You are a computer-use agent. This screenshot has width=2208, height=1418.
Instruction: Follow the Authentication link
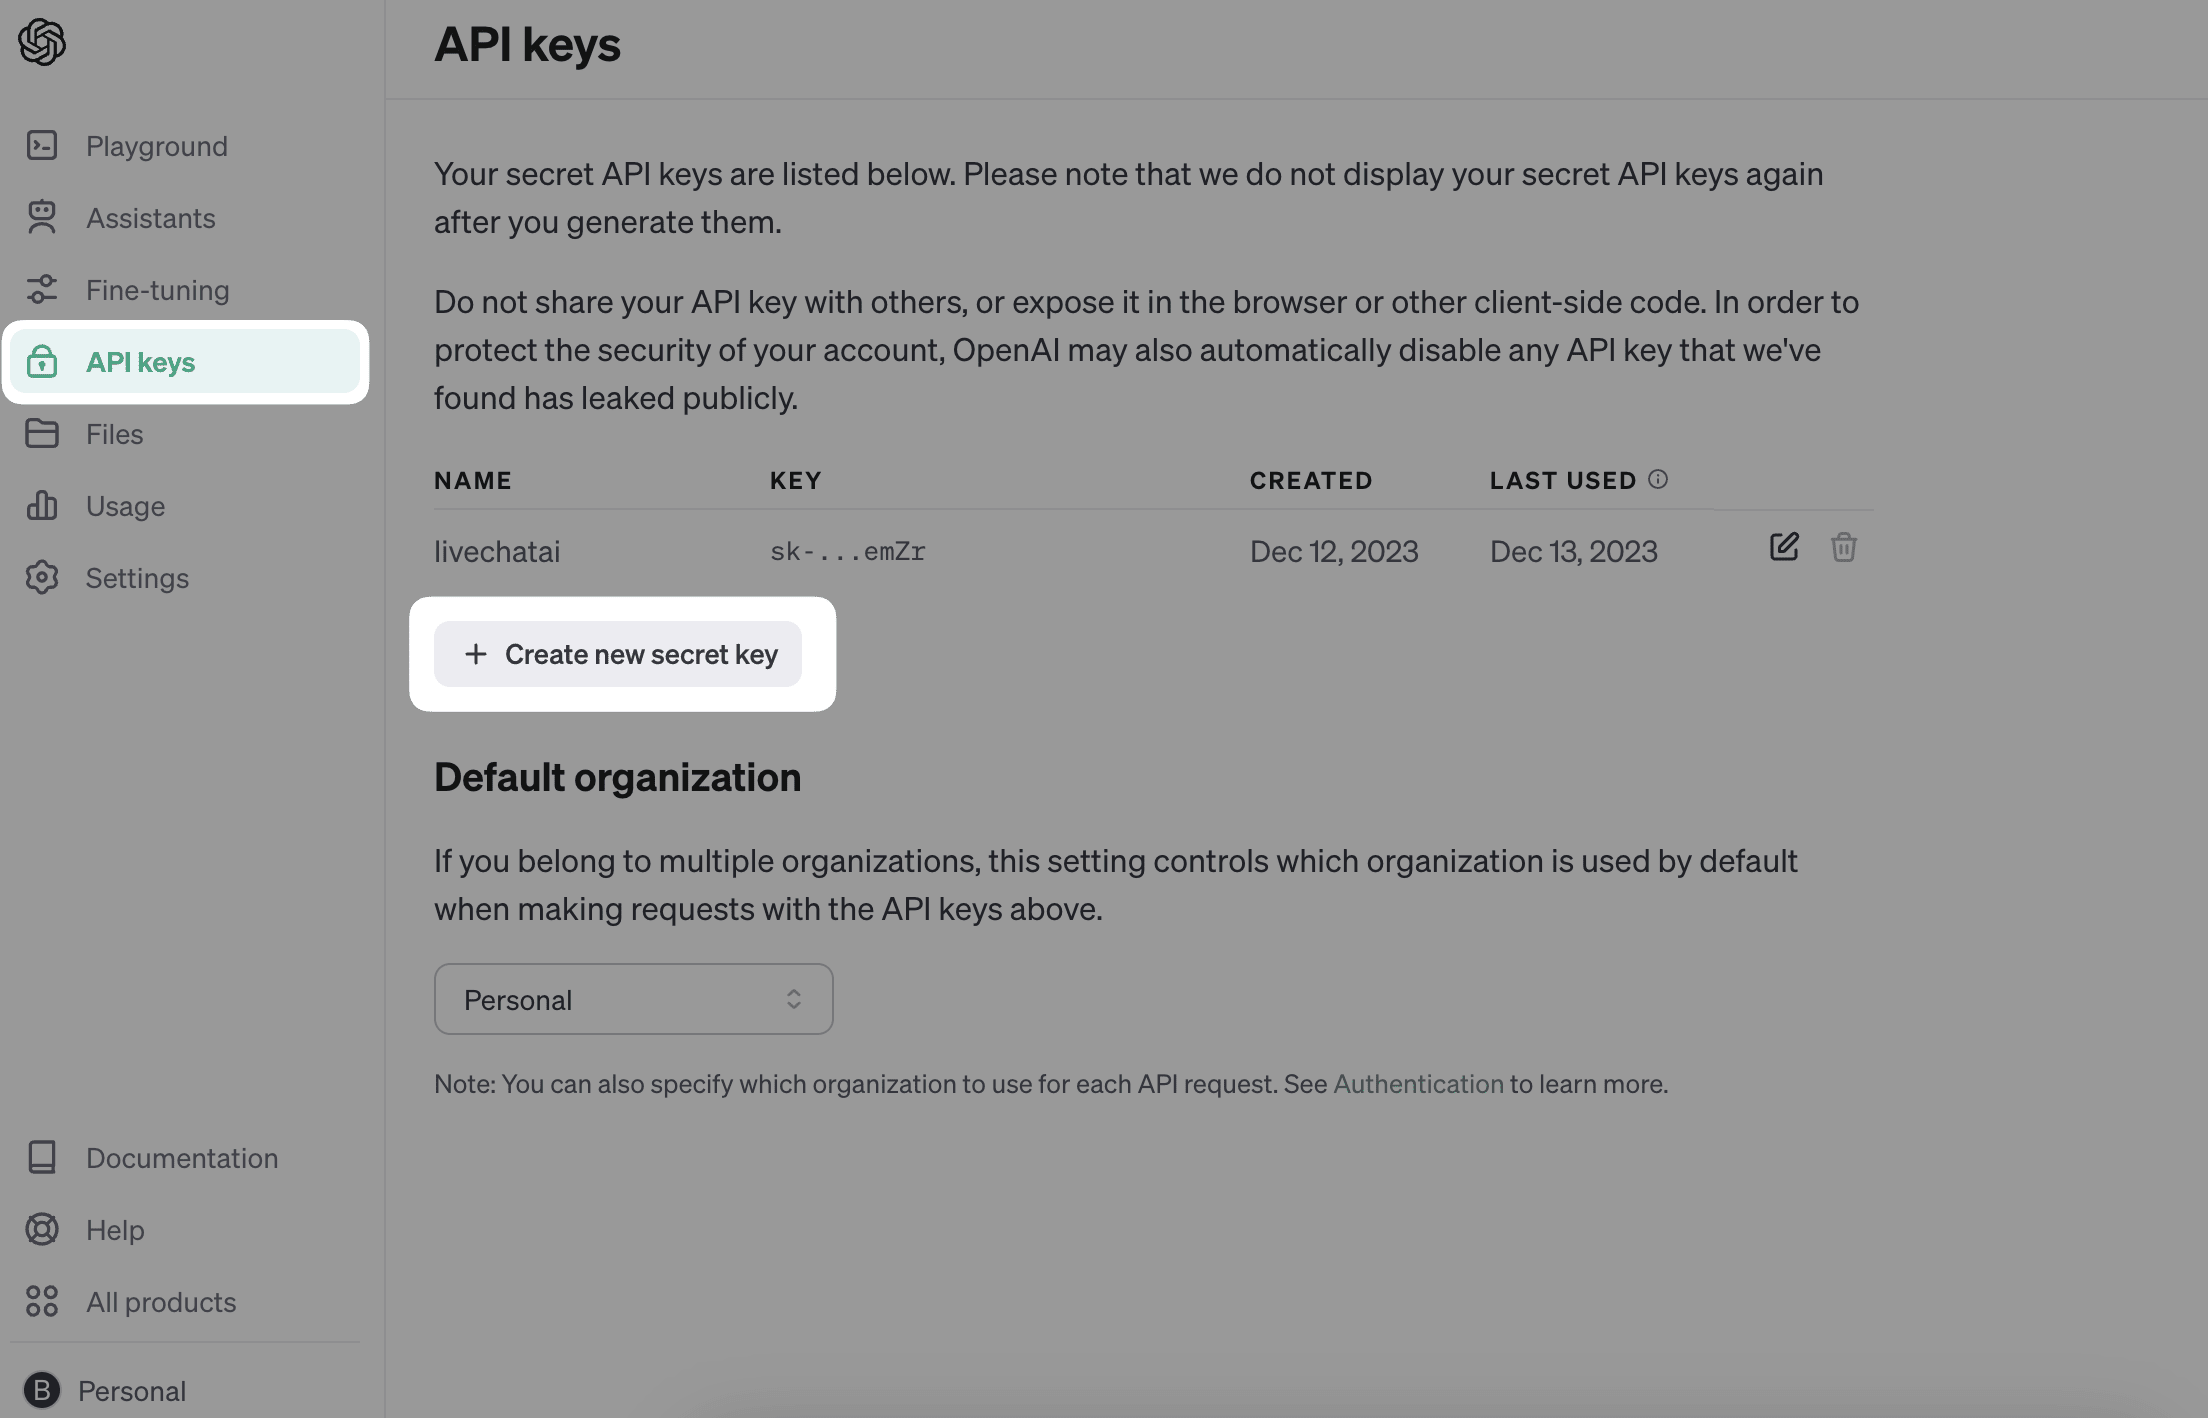tap(1418, 1084)
